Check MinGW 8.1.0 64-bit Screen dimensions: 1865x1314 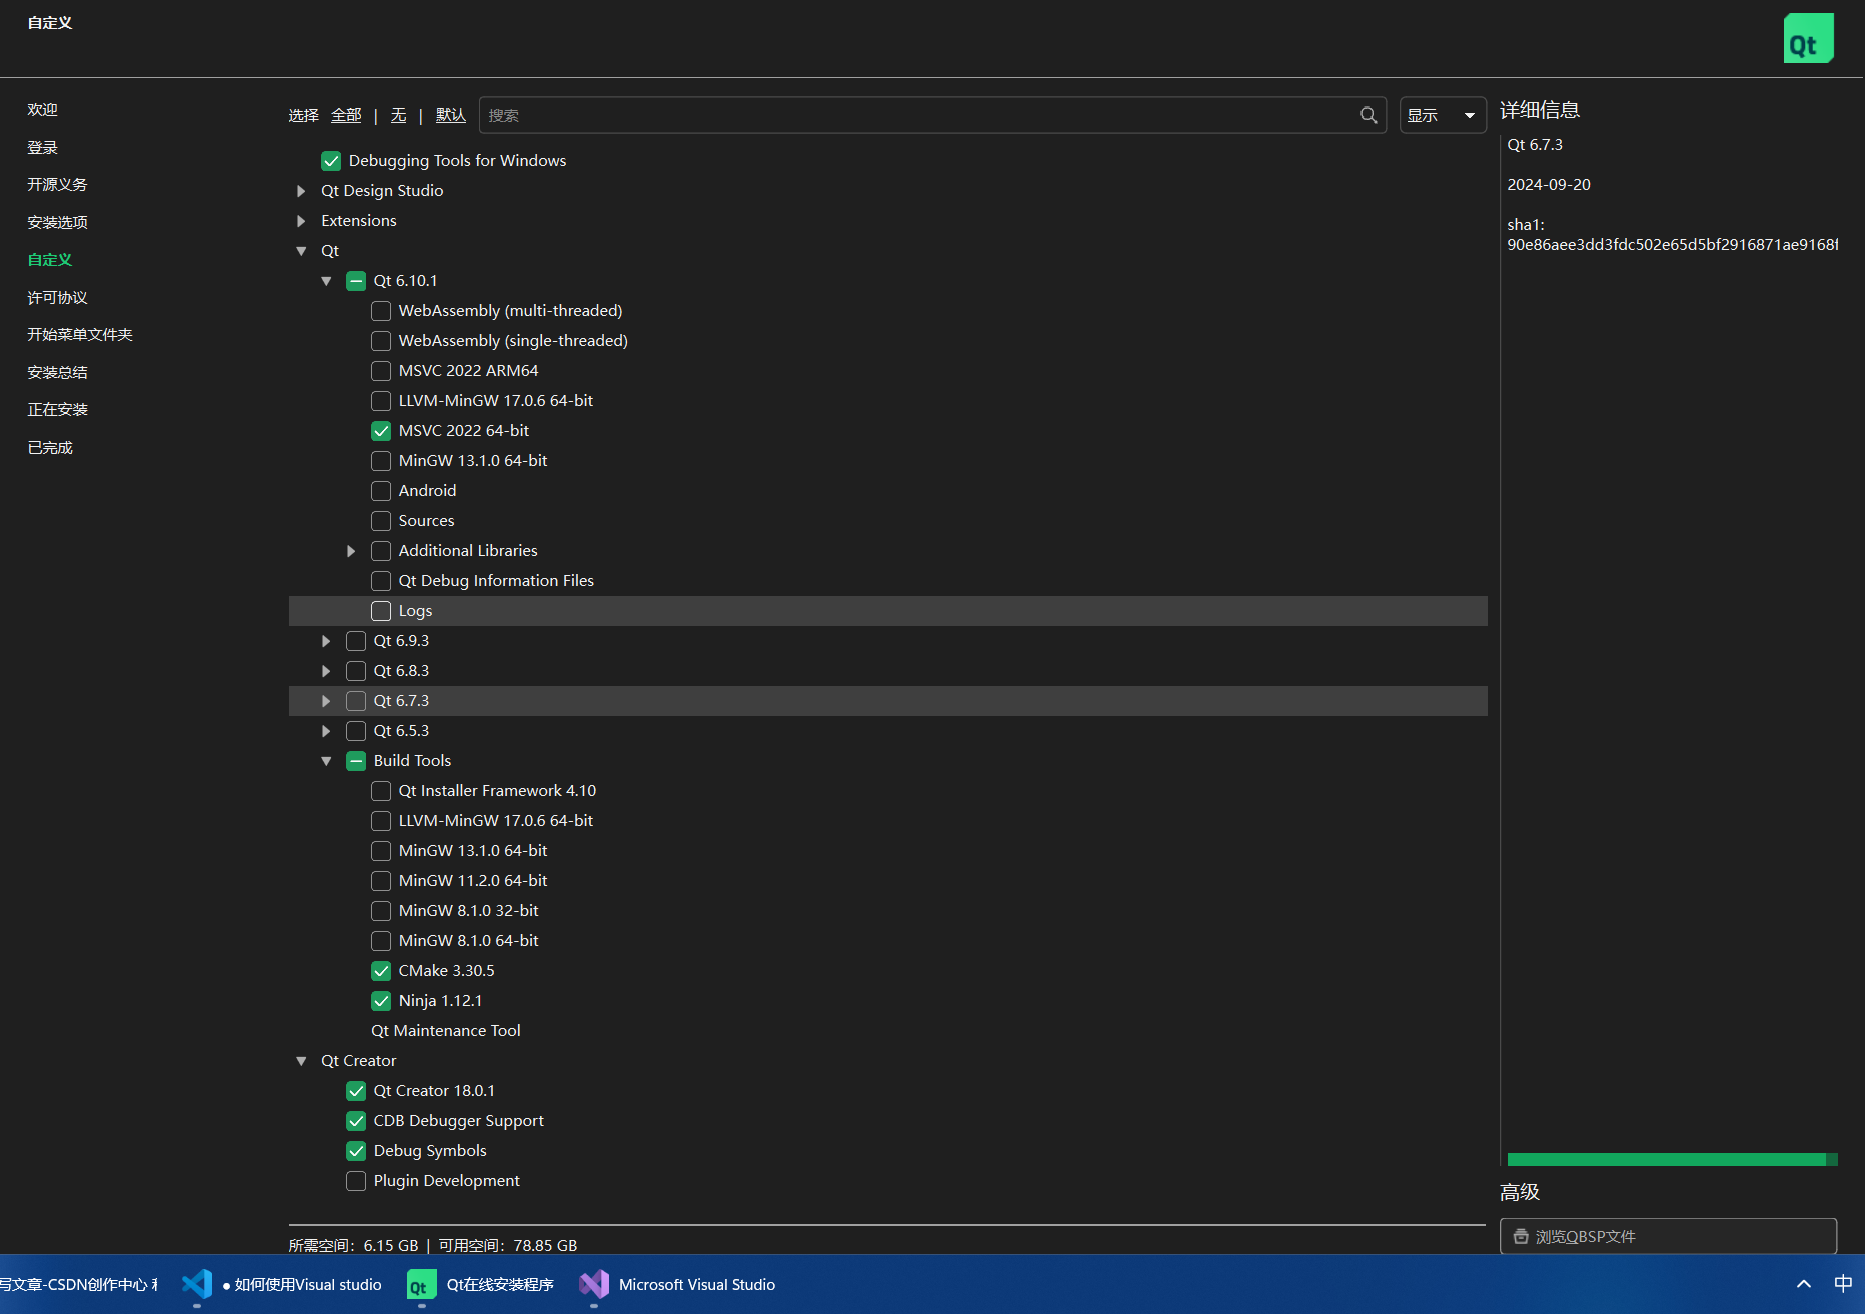point(381,941)
